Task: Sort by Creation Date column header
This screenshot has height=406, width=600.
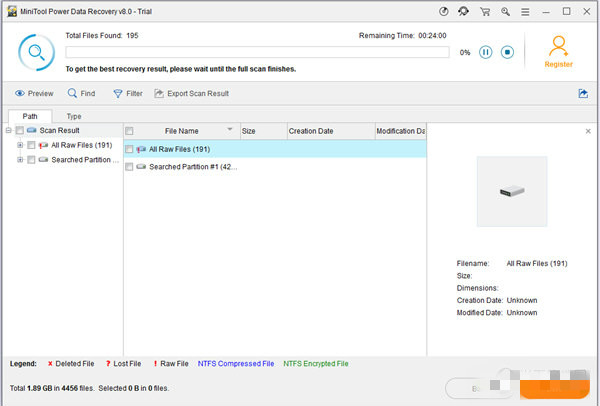Action: click(331, 131)
